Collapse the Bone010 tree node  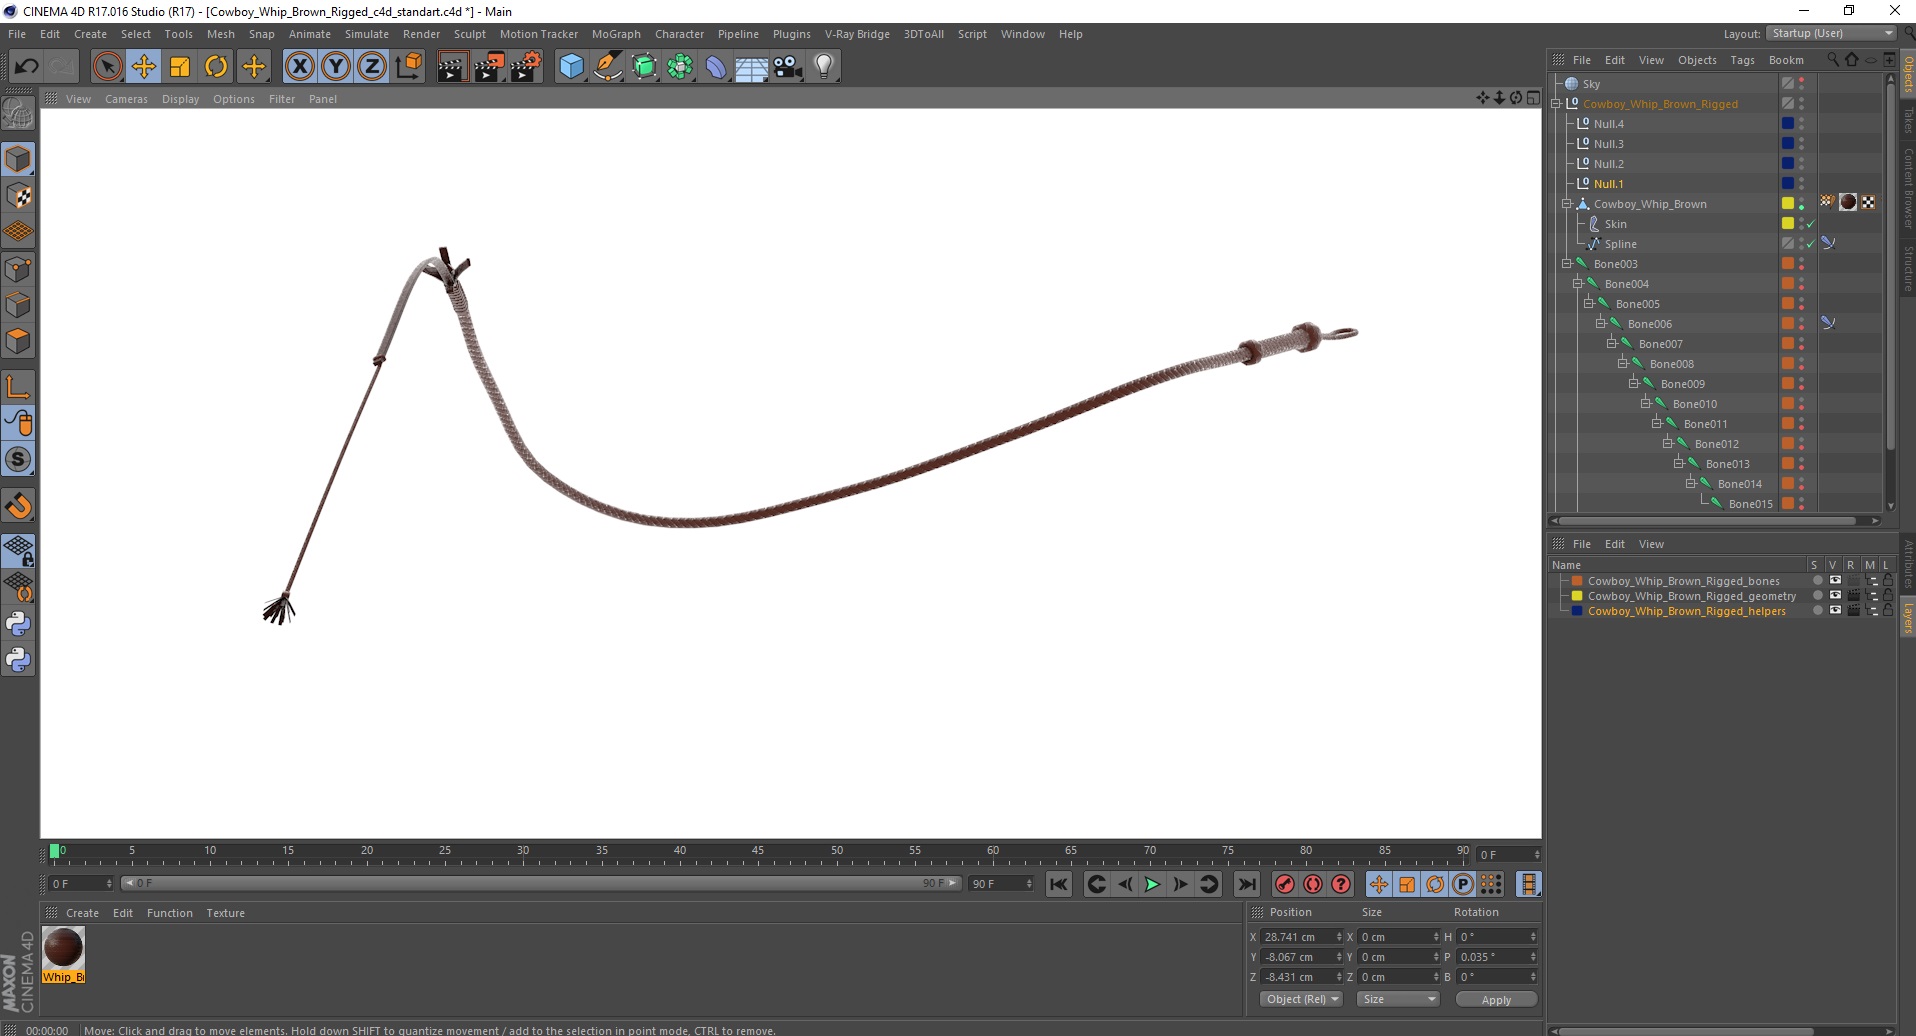(1645, 404)
